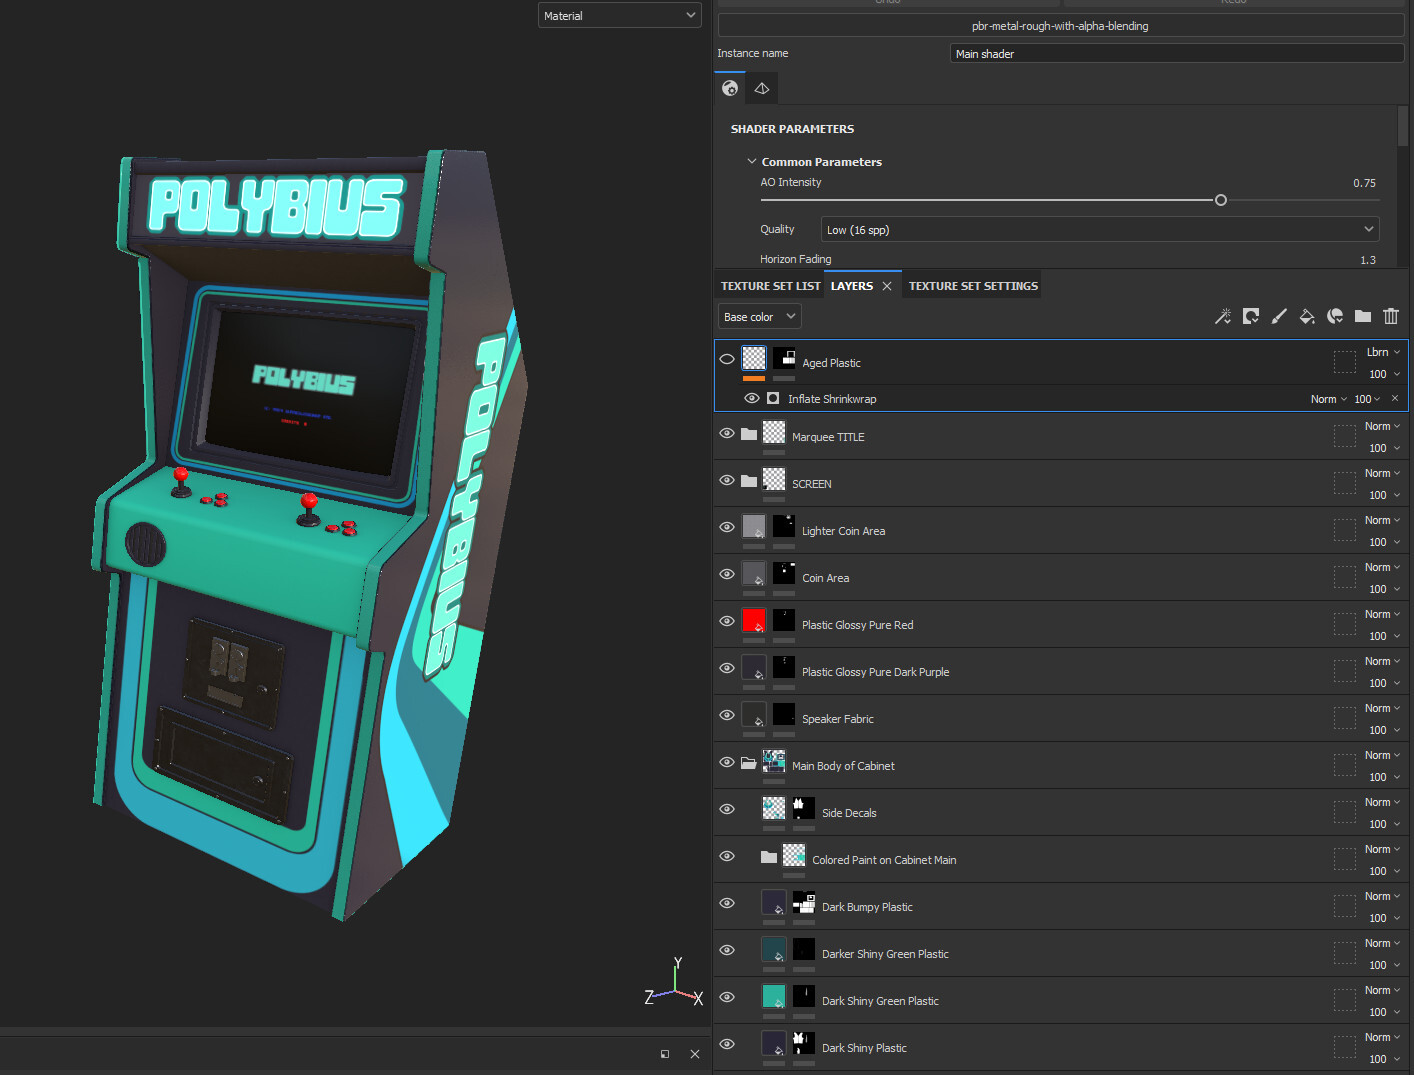The width and height of the screenshot is (1414, 1075).
Task: Open the Material viewport mode dropdown
Action: pyautogui.click(x=620, y=15)
